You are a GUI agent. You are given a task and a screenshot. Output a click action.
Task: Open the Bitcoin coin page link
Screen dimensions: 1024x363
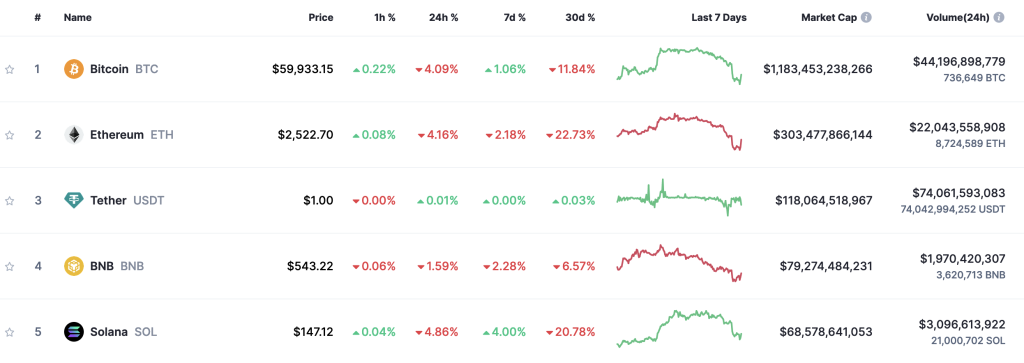[111, 69]
